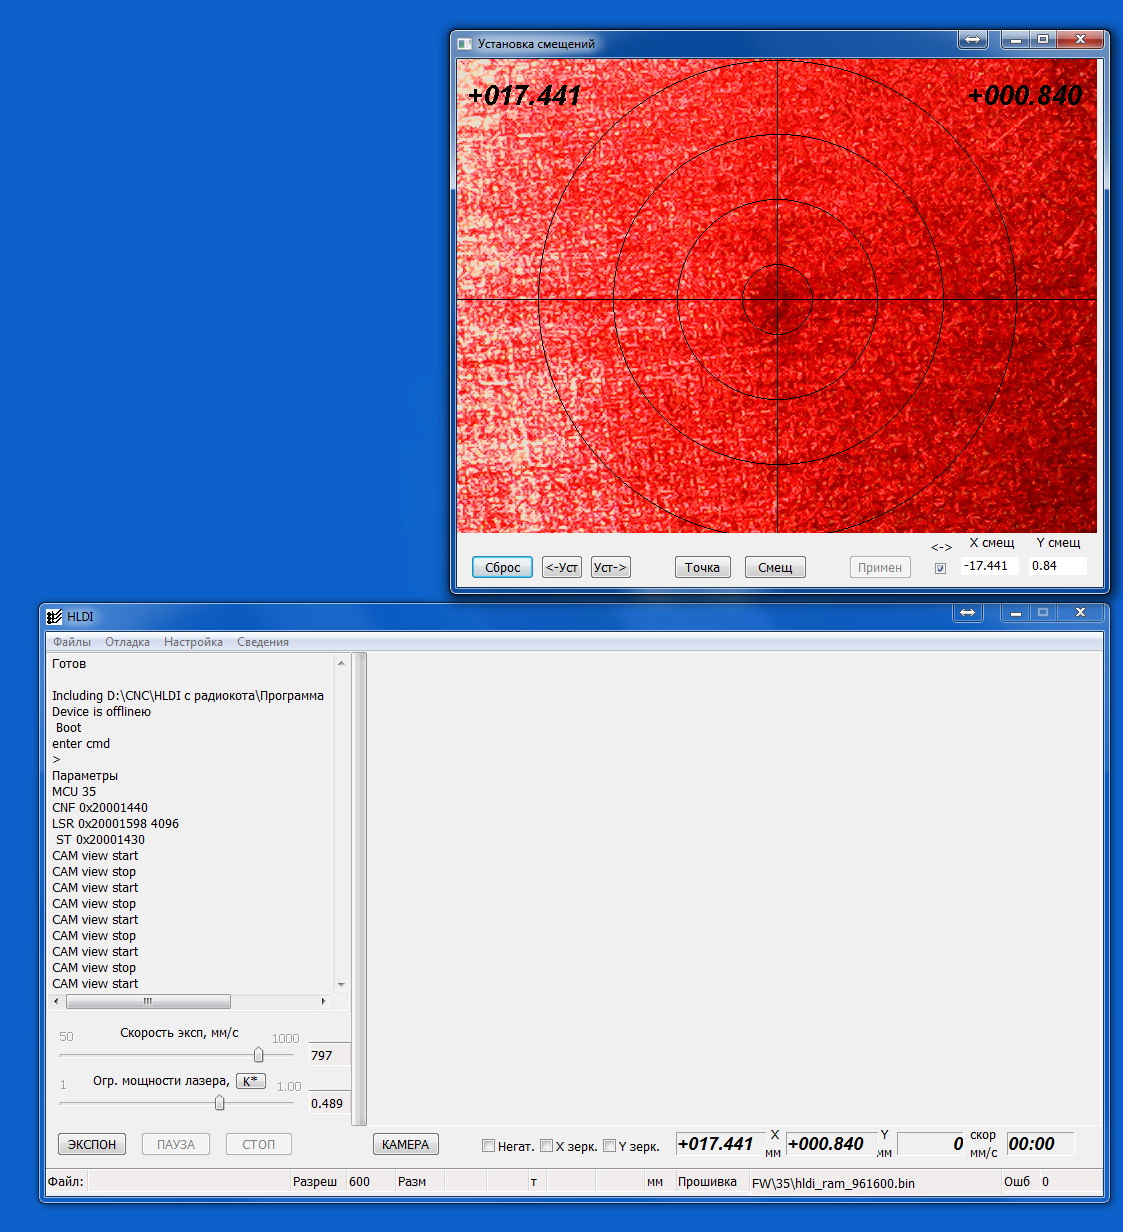This screenshot has width=1123, height=1232.
Task: Click the laser power limit slider thumb
Action: coord(219,1103)
